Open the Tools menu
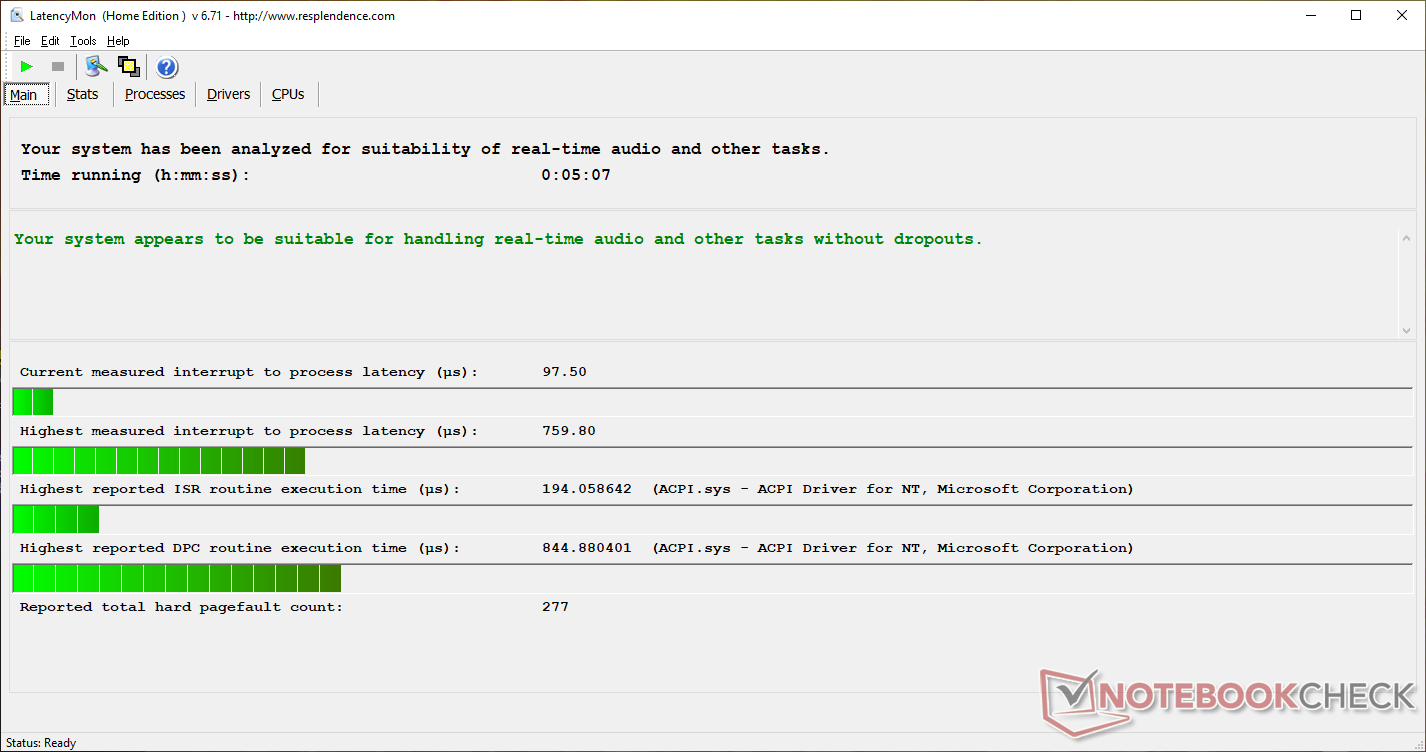 click(x=83, y=41)
